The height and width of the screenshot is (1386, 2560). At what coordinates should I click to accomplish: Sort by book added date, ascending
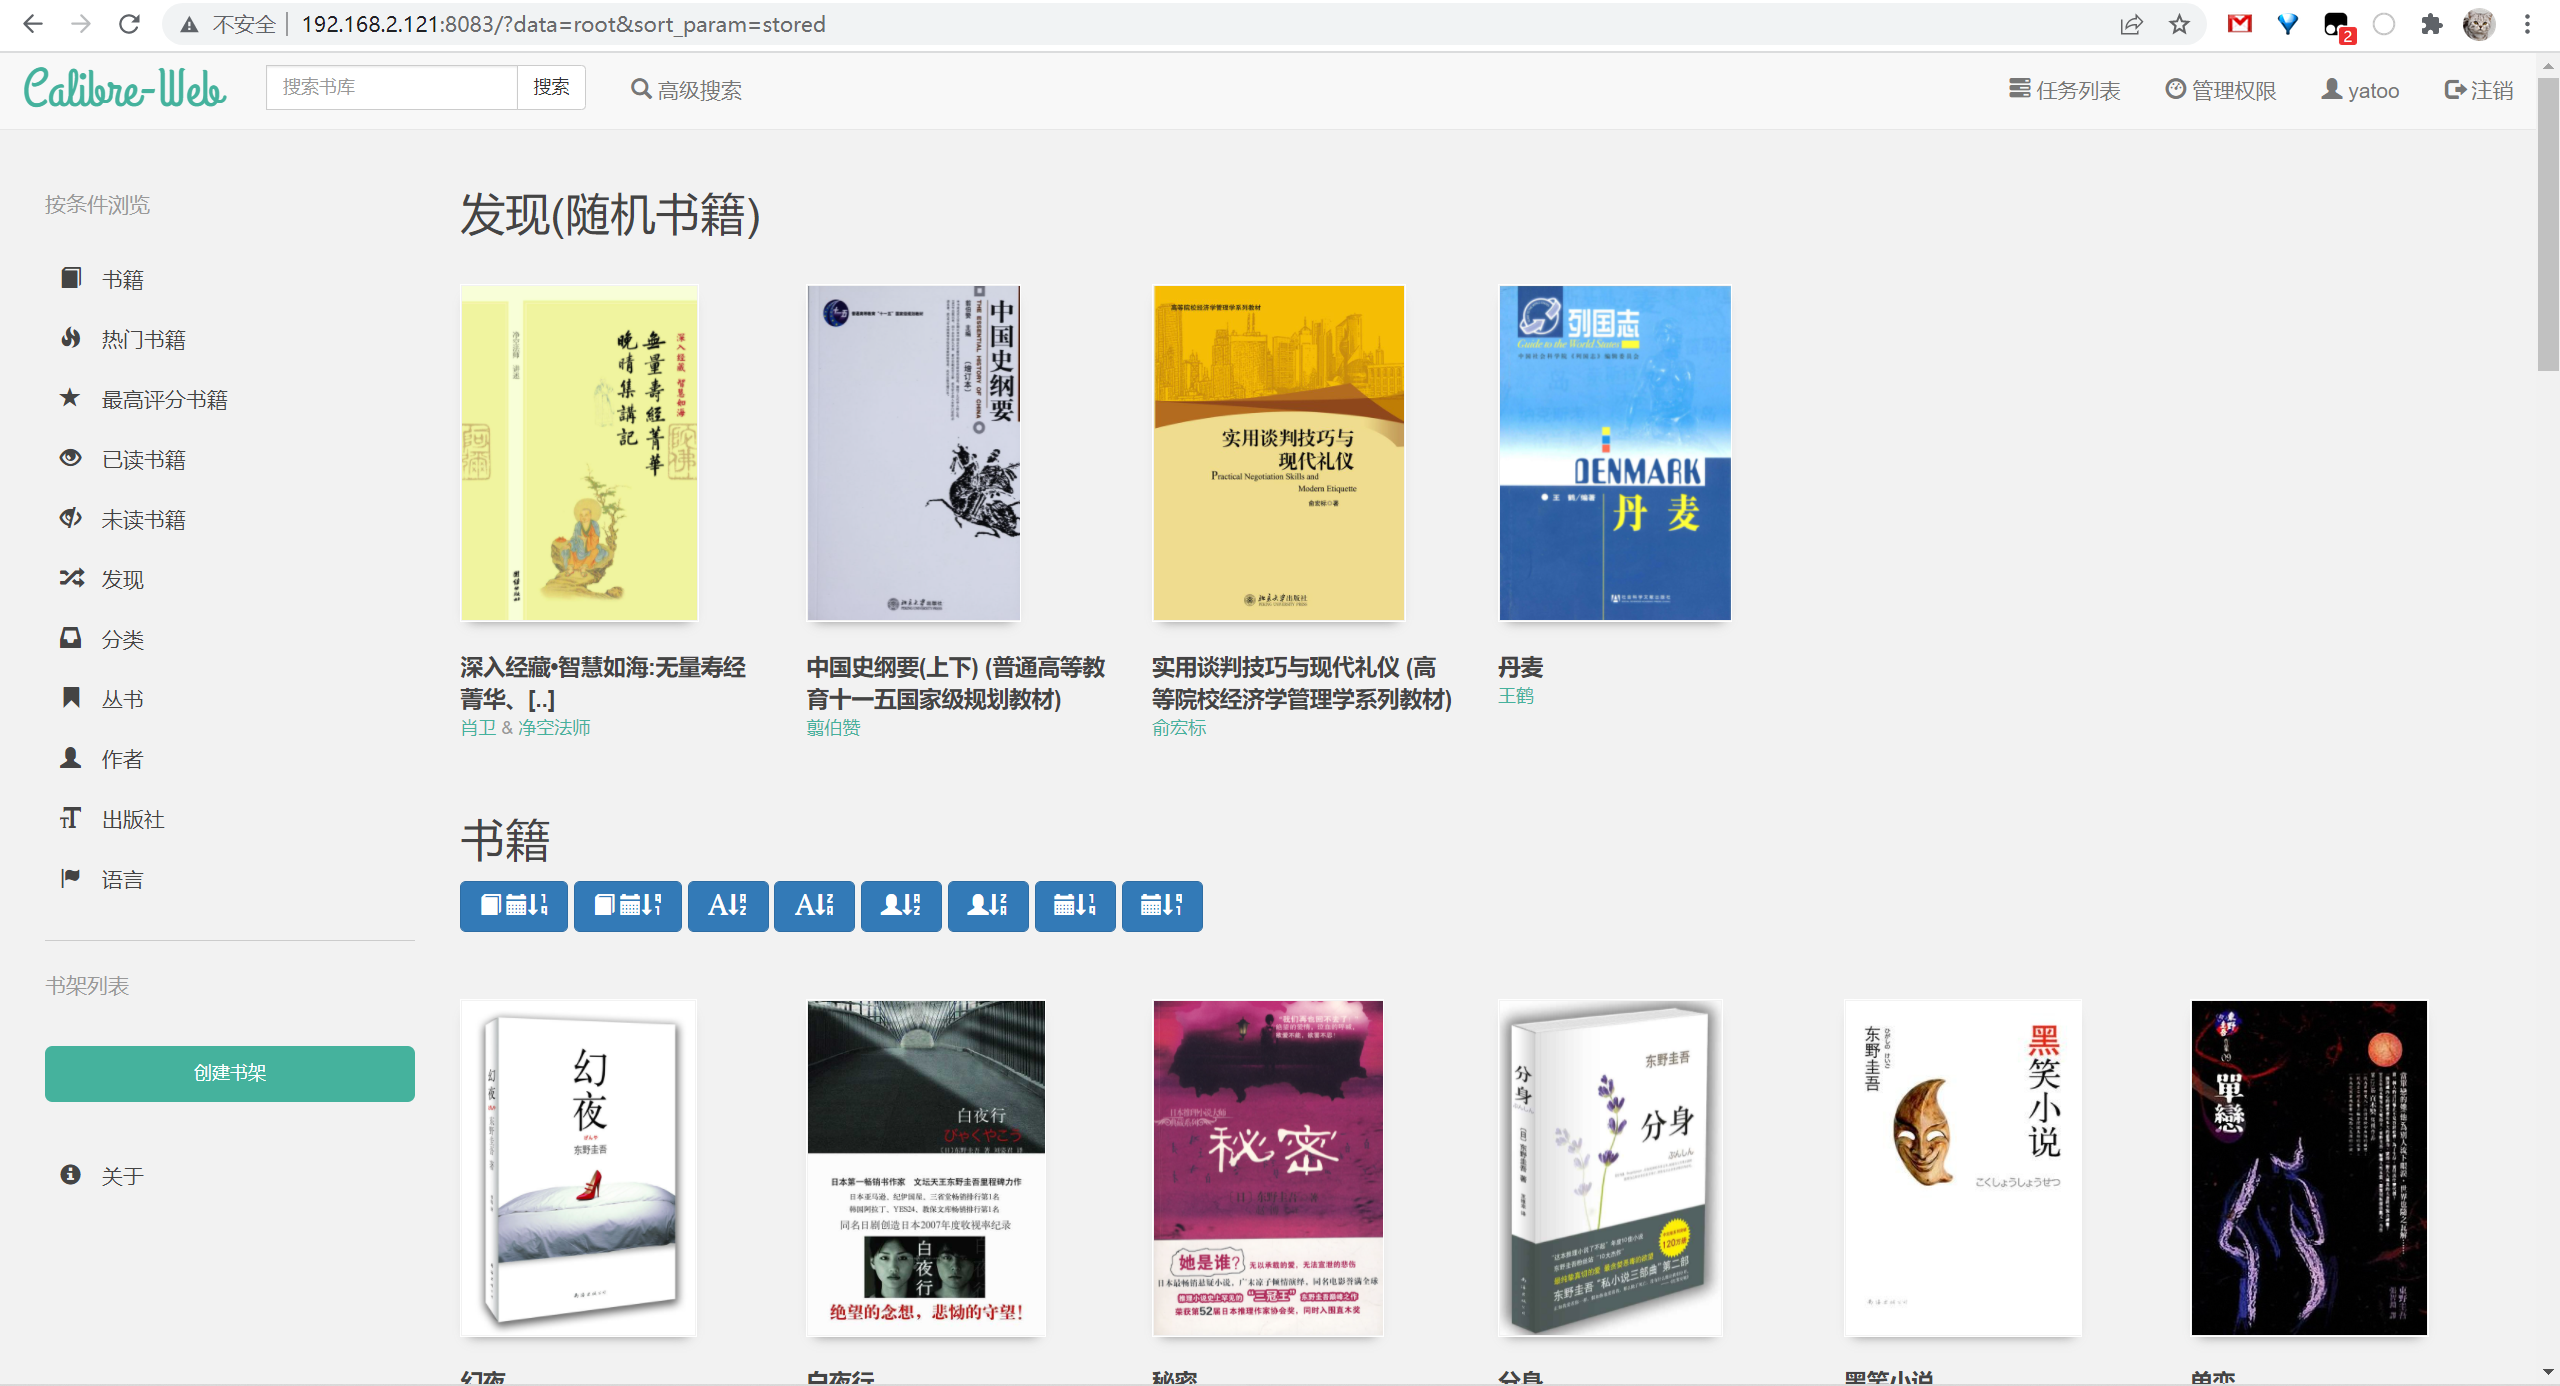coord(513,906)
